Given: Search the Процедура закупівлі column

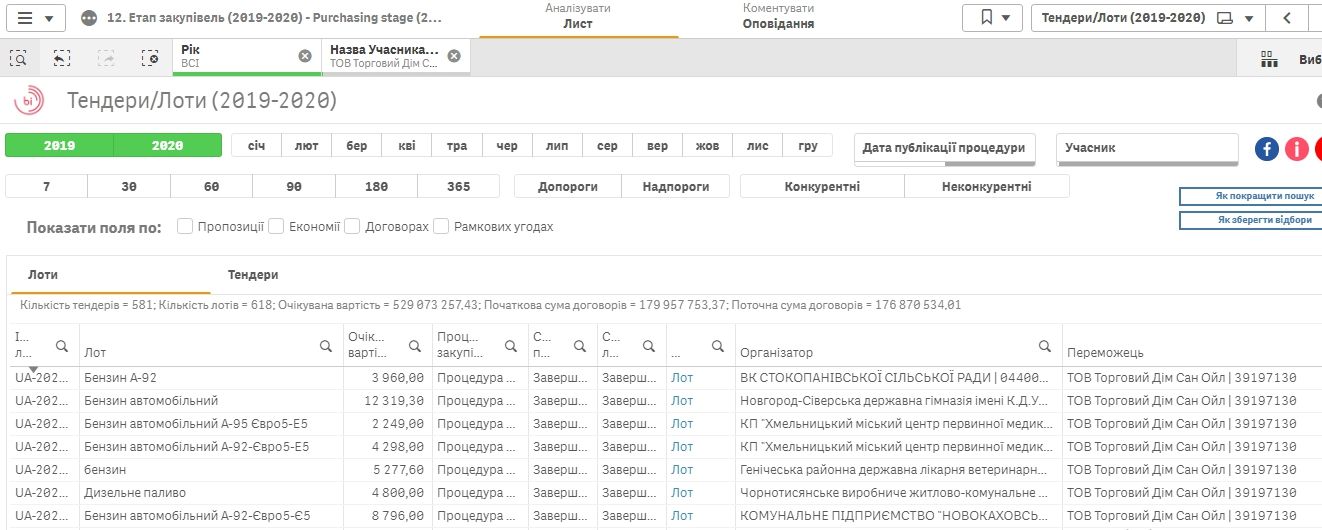Looking at the screenshot, I should pyautogui.click(x=512, y=346).
